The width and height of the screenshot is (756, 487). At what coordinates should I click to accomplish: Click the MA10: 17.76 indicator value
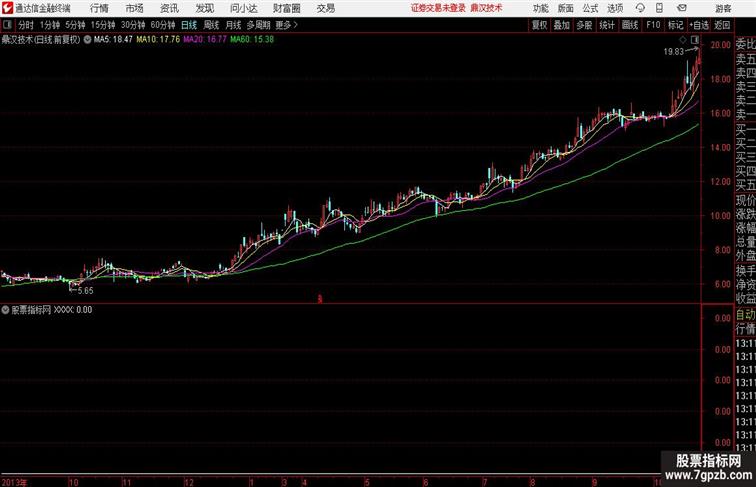tap(158, 40)
